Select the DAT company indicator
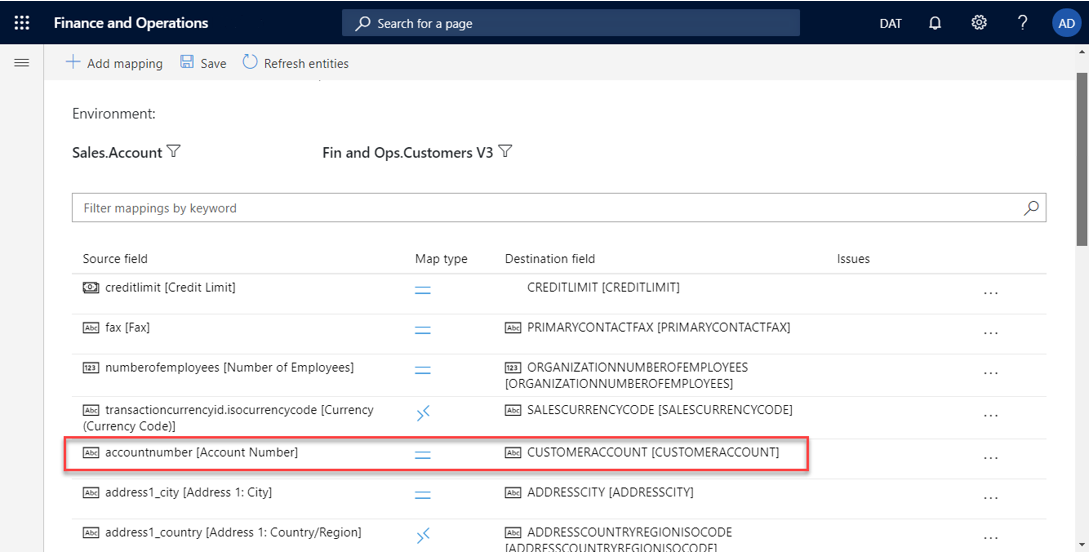The height and width of the screenshot is (552, 1089). coord(890,24)
